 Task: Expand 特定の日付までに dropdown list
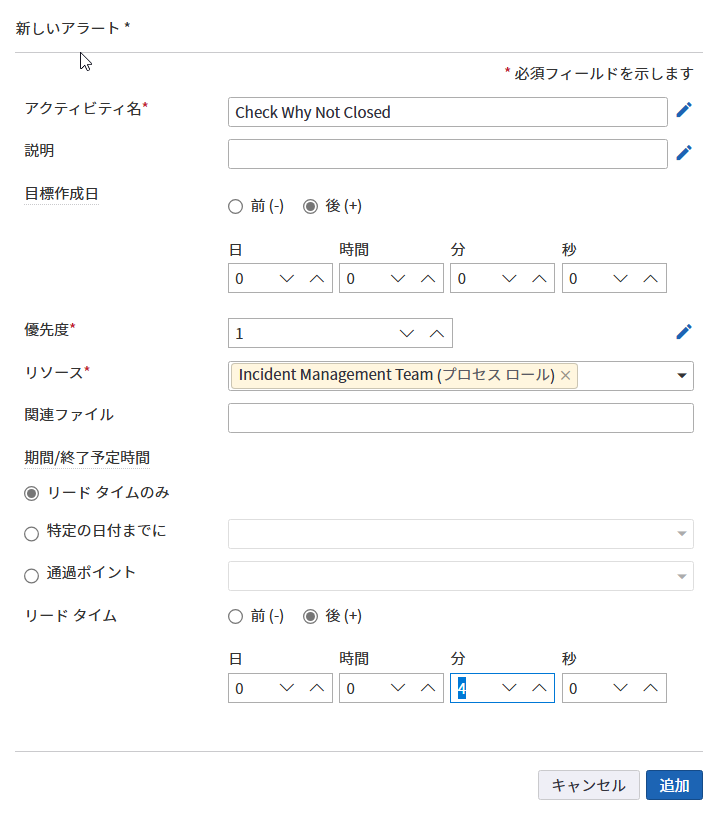pyautogui.click(x=682, y=534)
